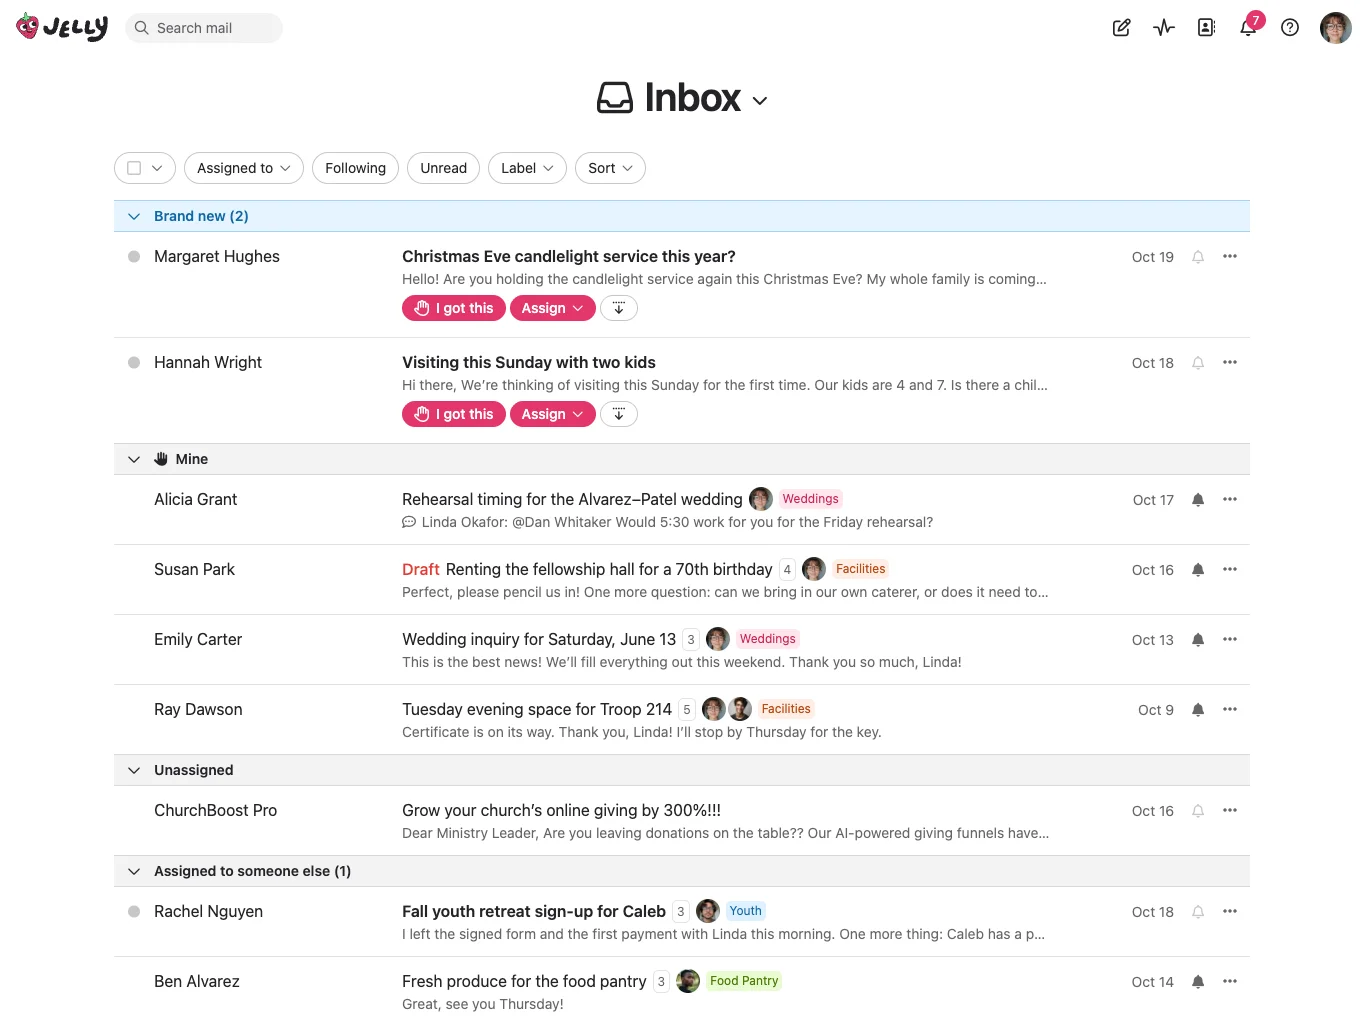The width and height of the screenshot is (1364, 1022).
Task: Open more options for Emily Carter email
Action: pos(1230,640)
